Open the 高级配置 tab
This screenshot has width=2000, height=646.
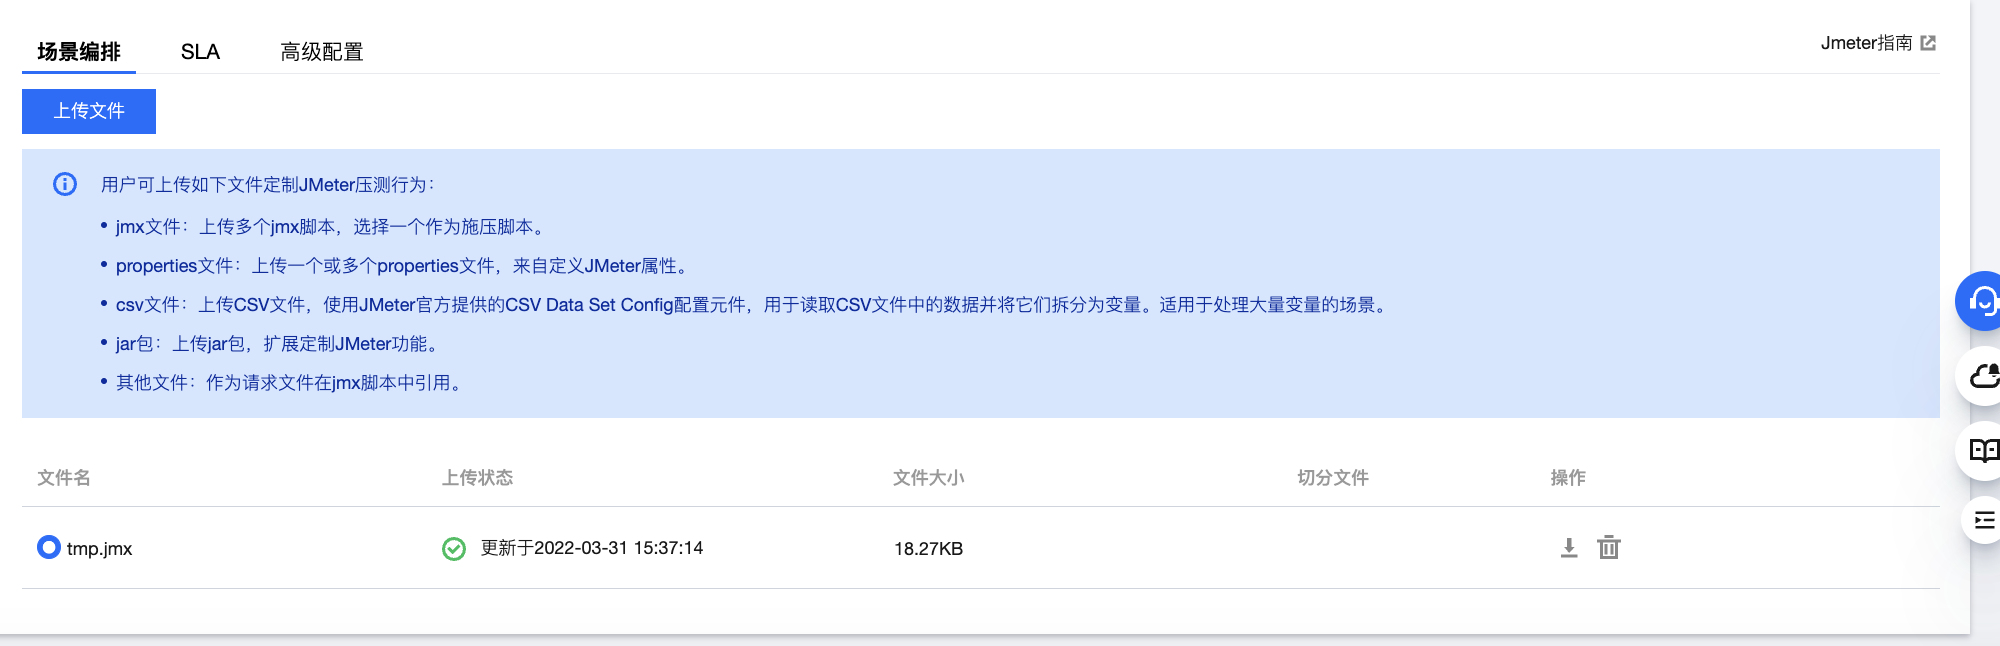322,52
